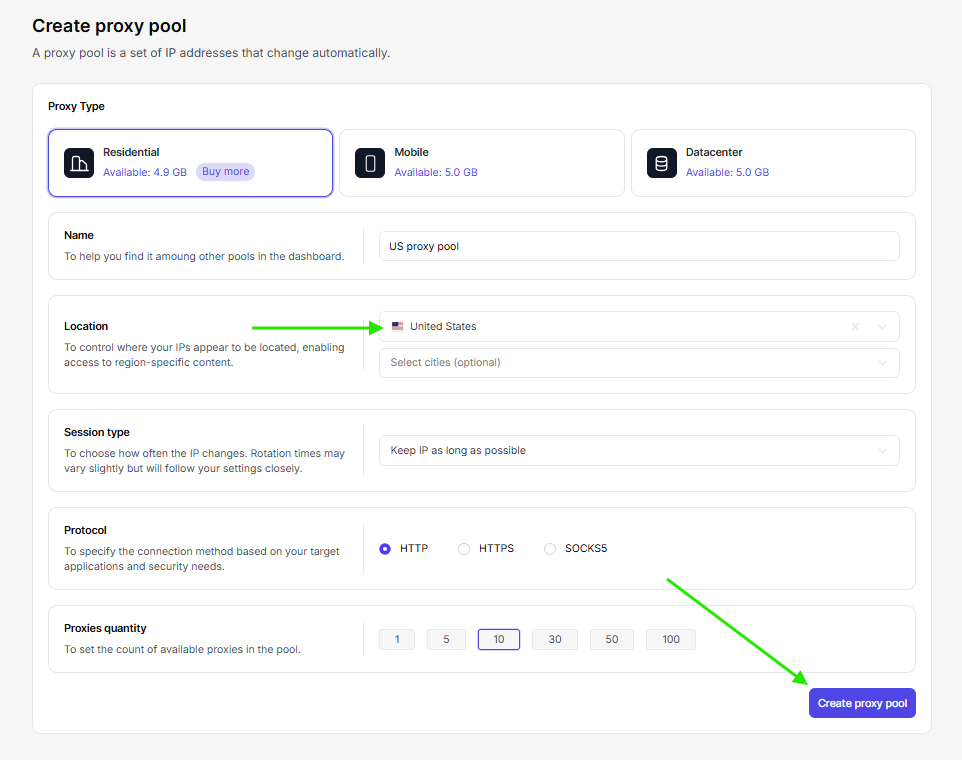This screenshot has width=962, height=760.
Task: Click the Datacenter database icon
Action: pyautogui.click(x=661, y=163)
